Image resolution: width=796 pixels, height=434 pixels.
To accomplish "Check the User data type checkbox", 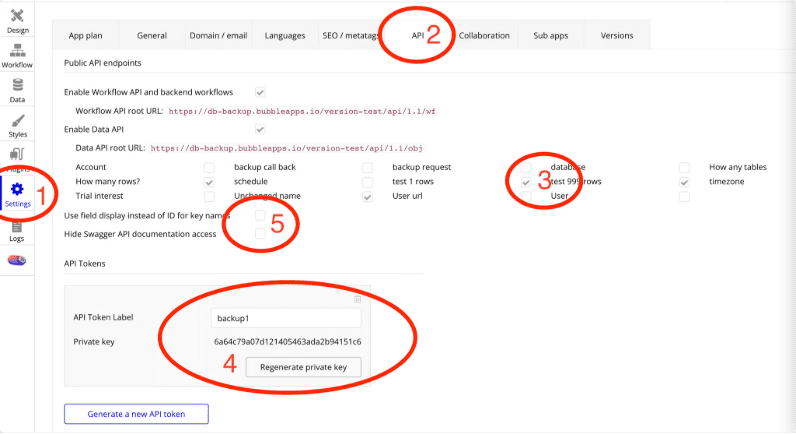I will pyautogui.click(x=684, y=196).
